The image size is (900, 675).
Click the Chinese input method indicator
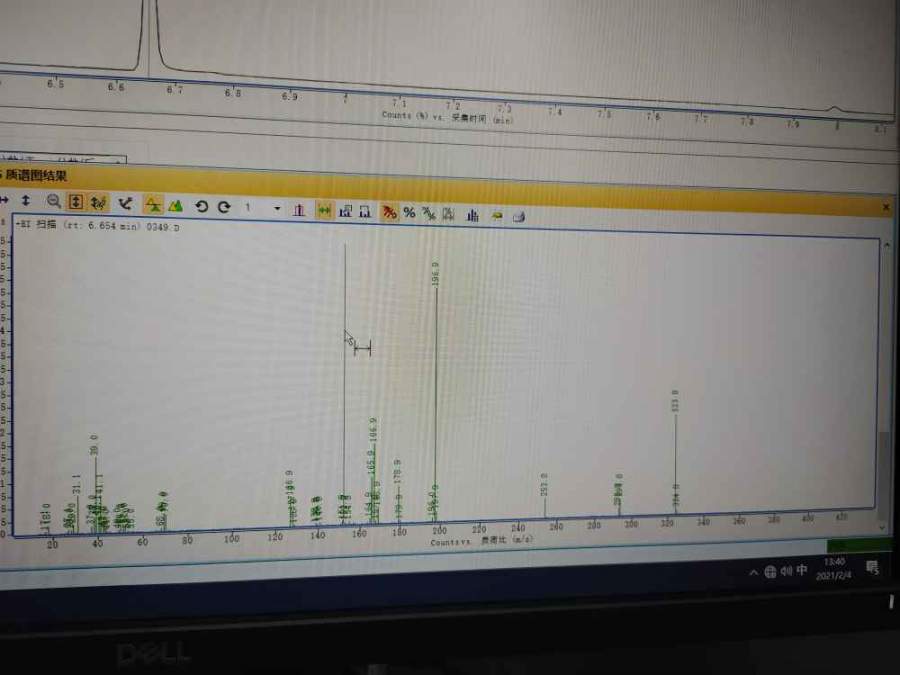pyautogui.click(x=802, y=569)
